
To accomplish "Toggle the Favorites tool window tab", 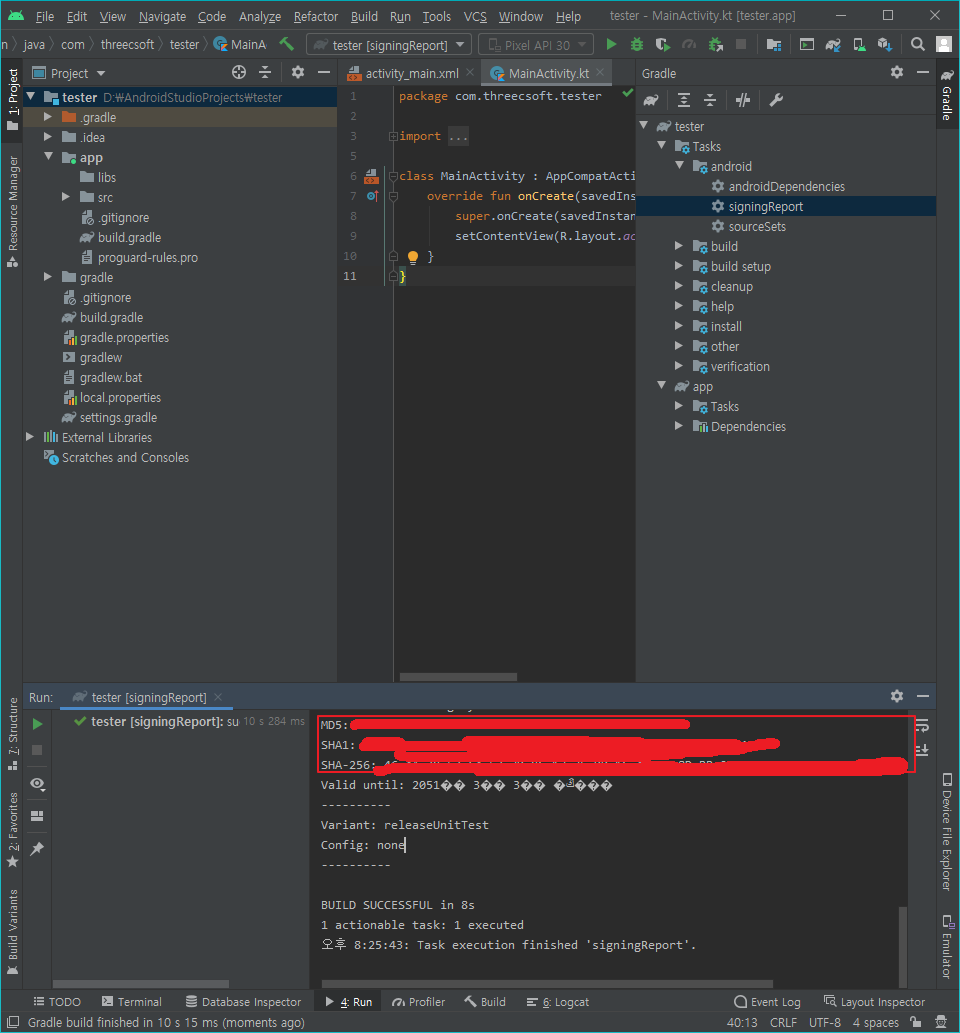I will [x=13, y=831].
